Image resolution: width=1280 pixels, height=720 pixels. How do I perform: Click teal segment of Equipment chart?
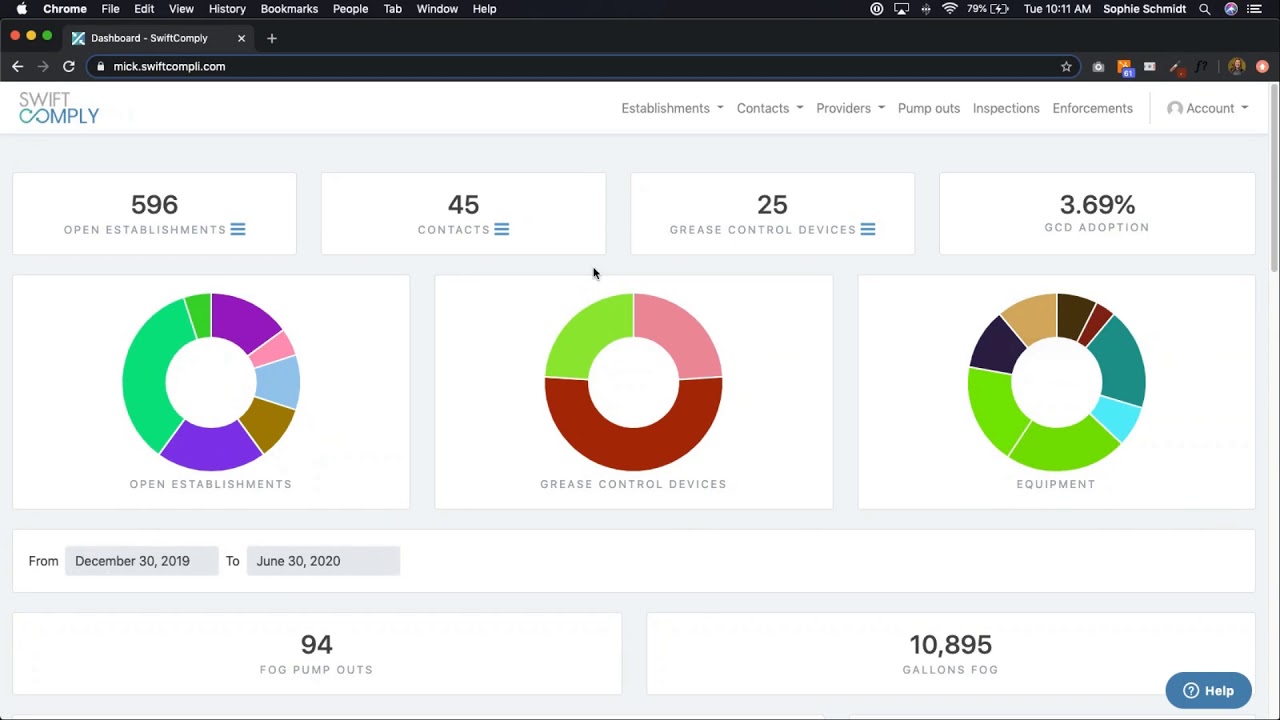pos(1124,362)
